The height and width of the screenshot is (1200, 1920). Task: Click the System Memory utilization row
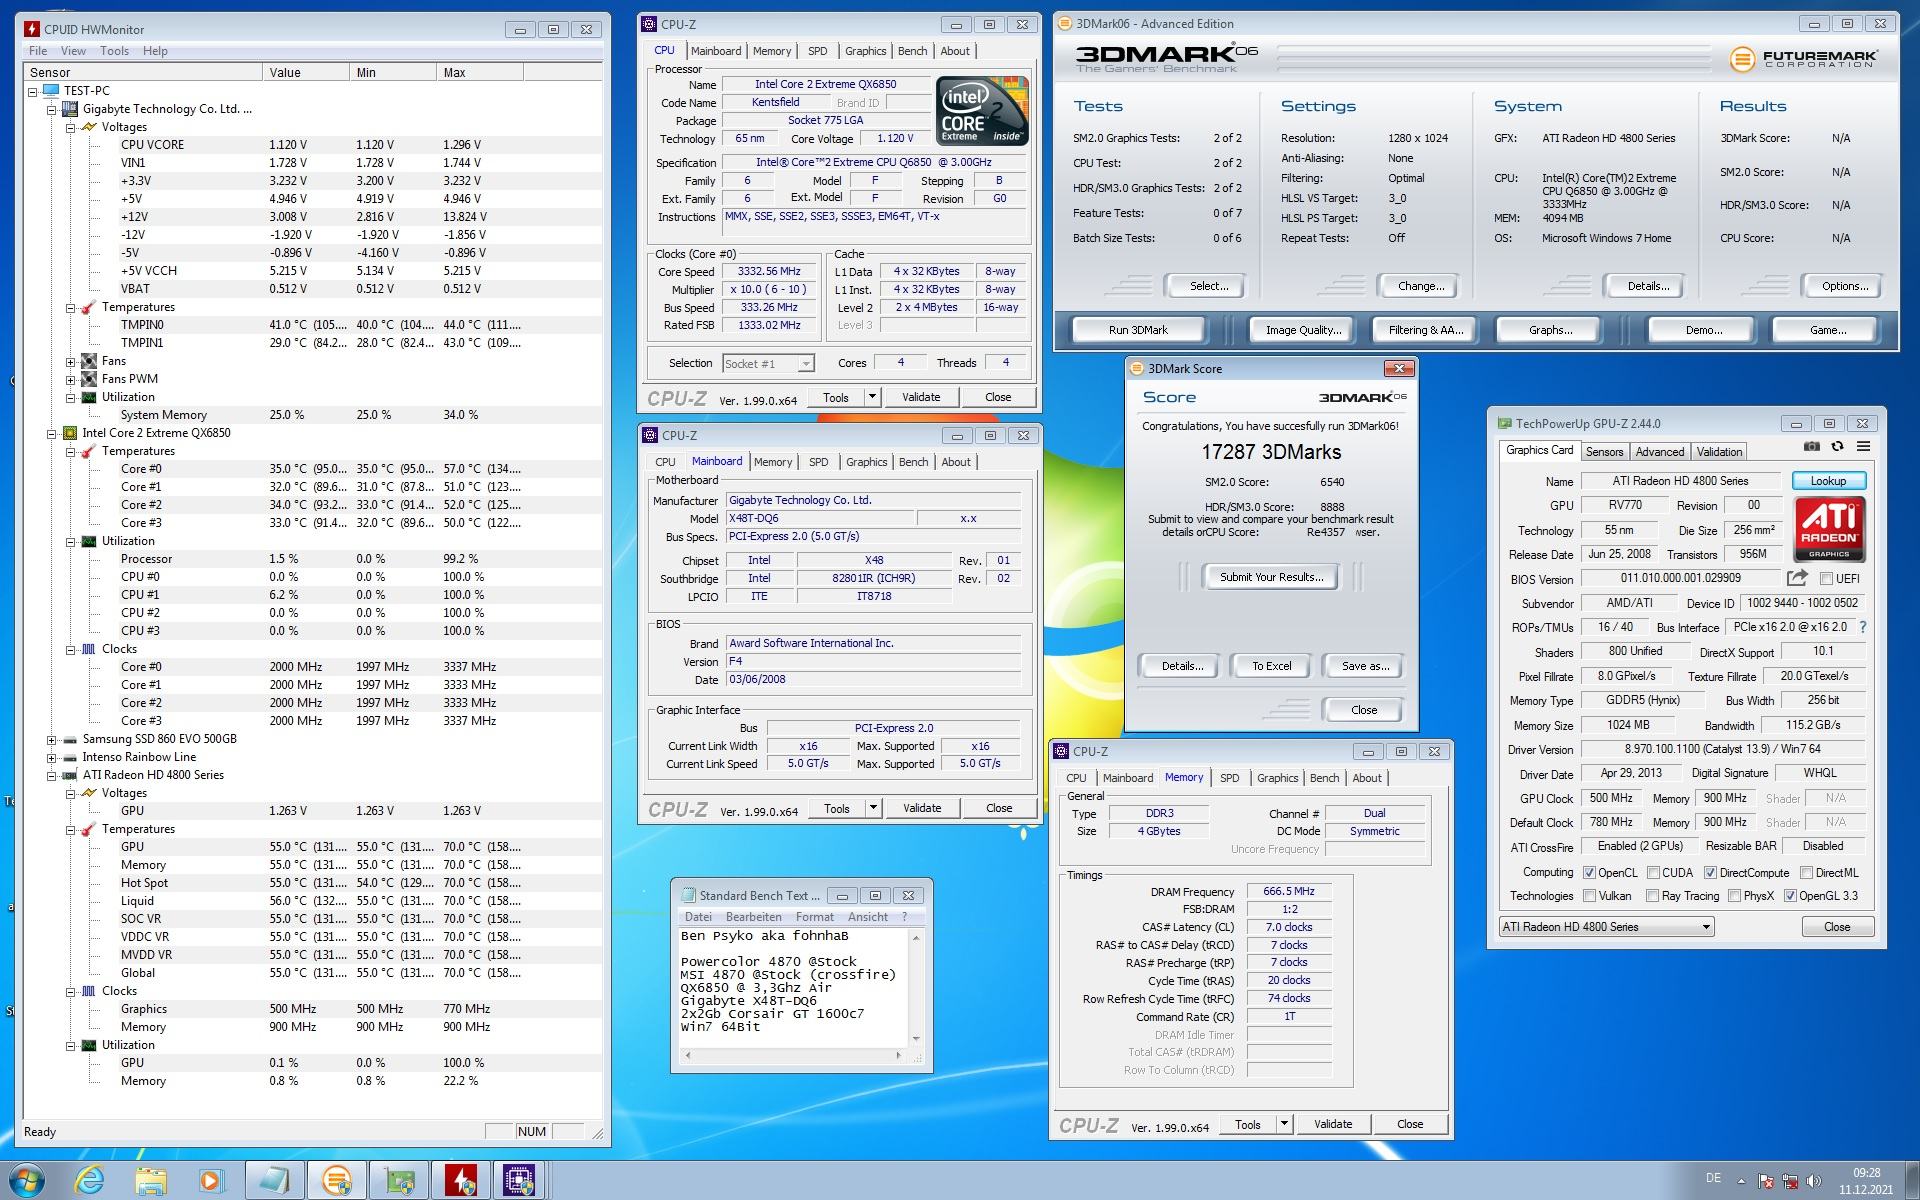312,415
